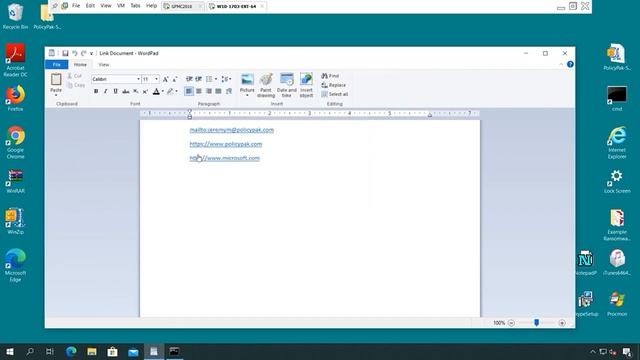Center align the text
Viewport: 640px width, 360px height.
coord(199,91)
